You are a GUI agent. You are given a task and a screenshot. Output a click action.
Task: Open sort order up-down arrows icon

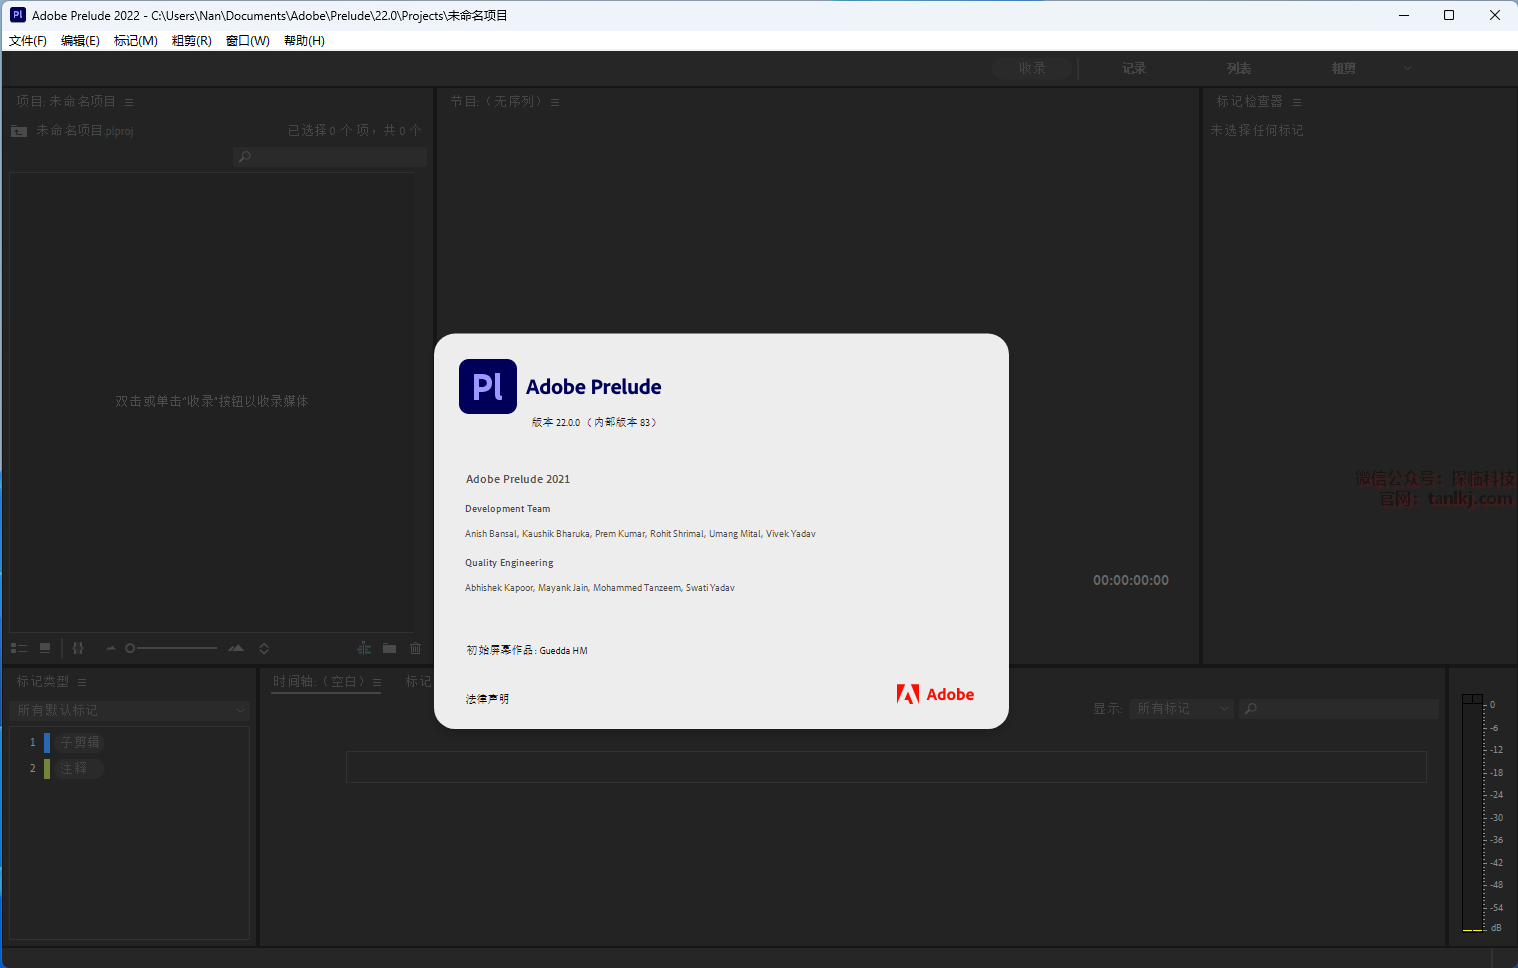pos(264,648)
